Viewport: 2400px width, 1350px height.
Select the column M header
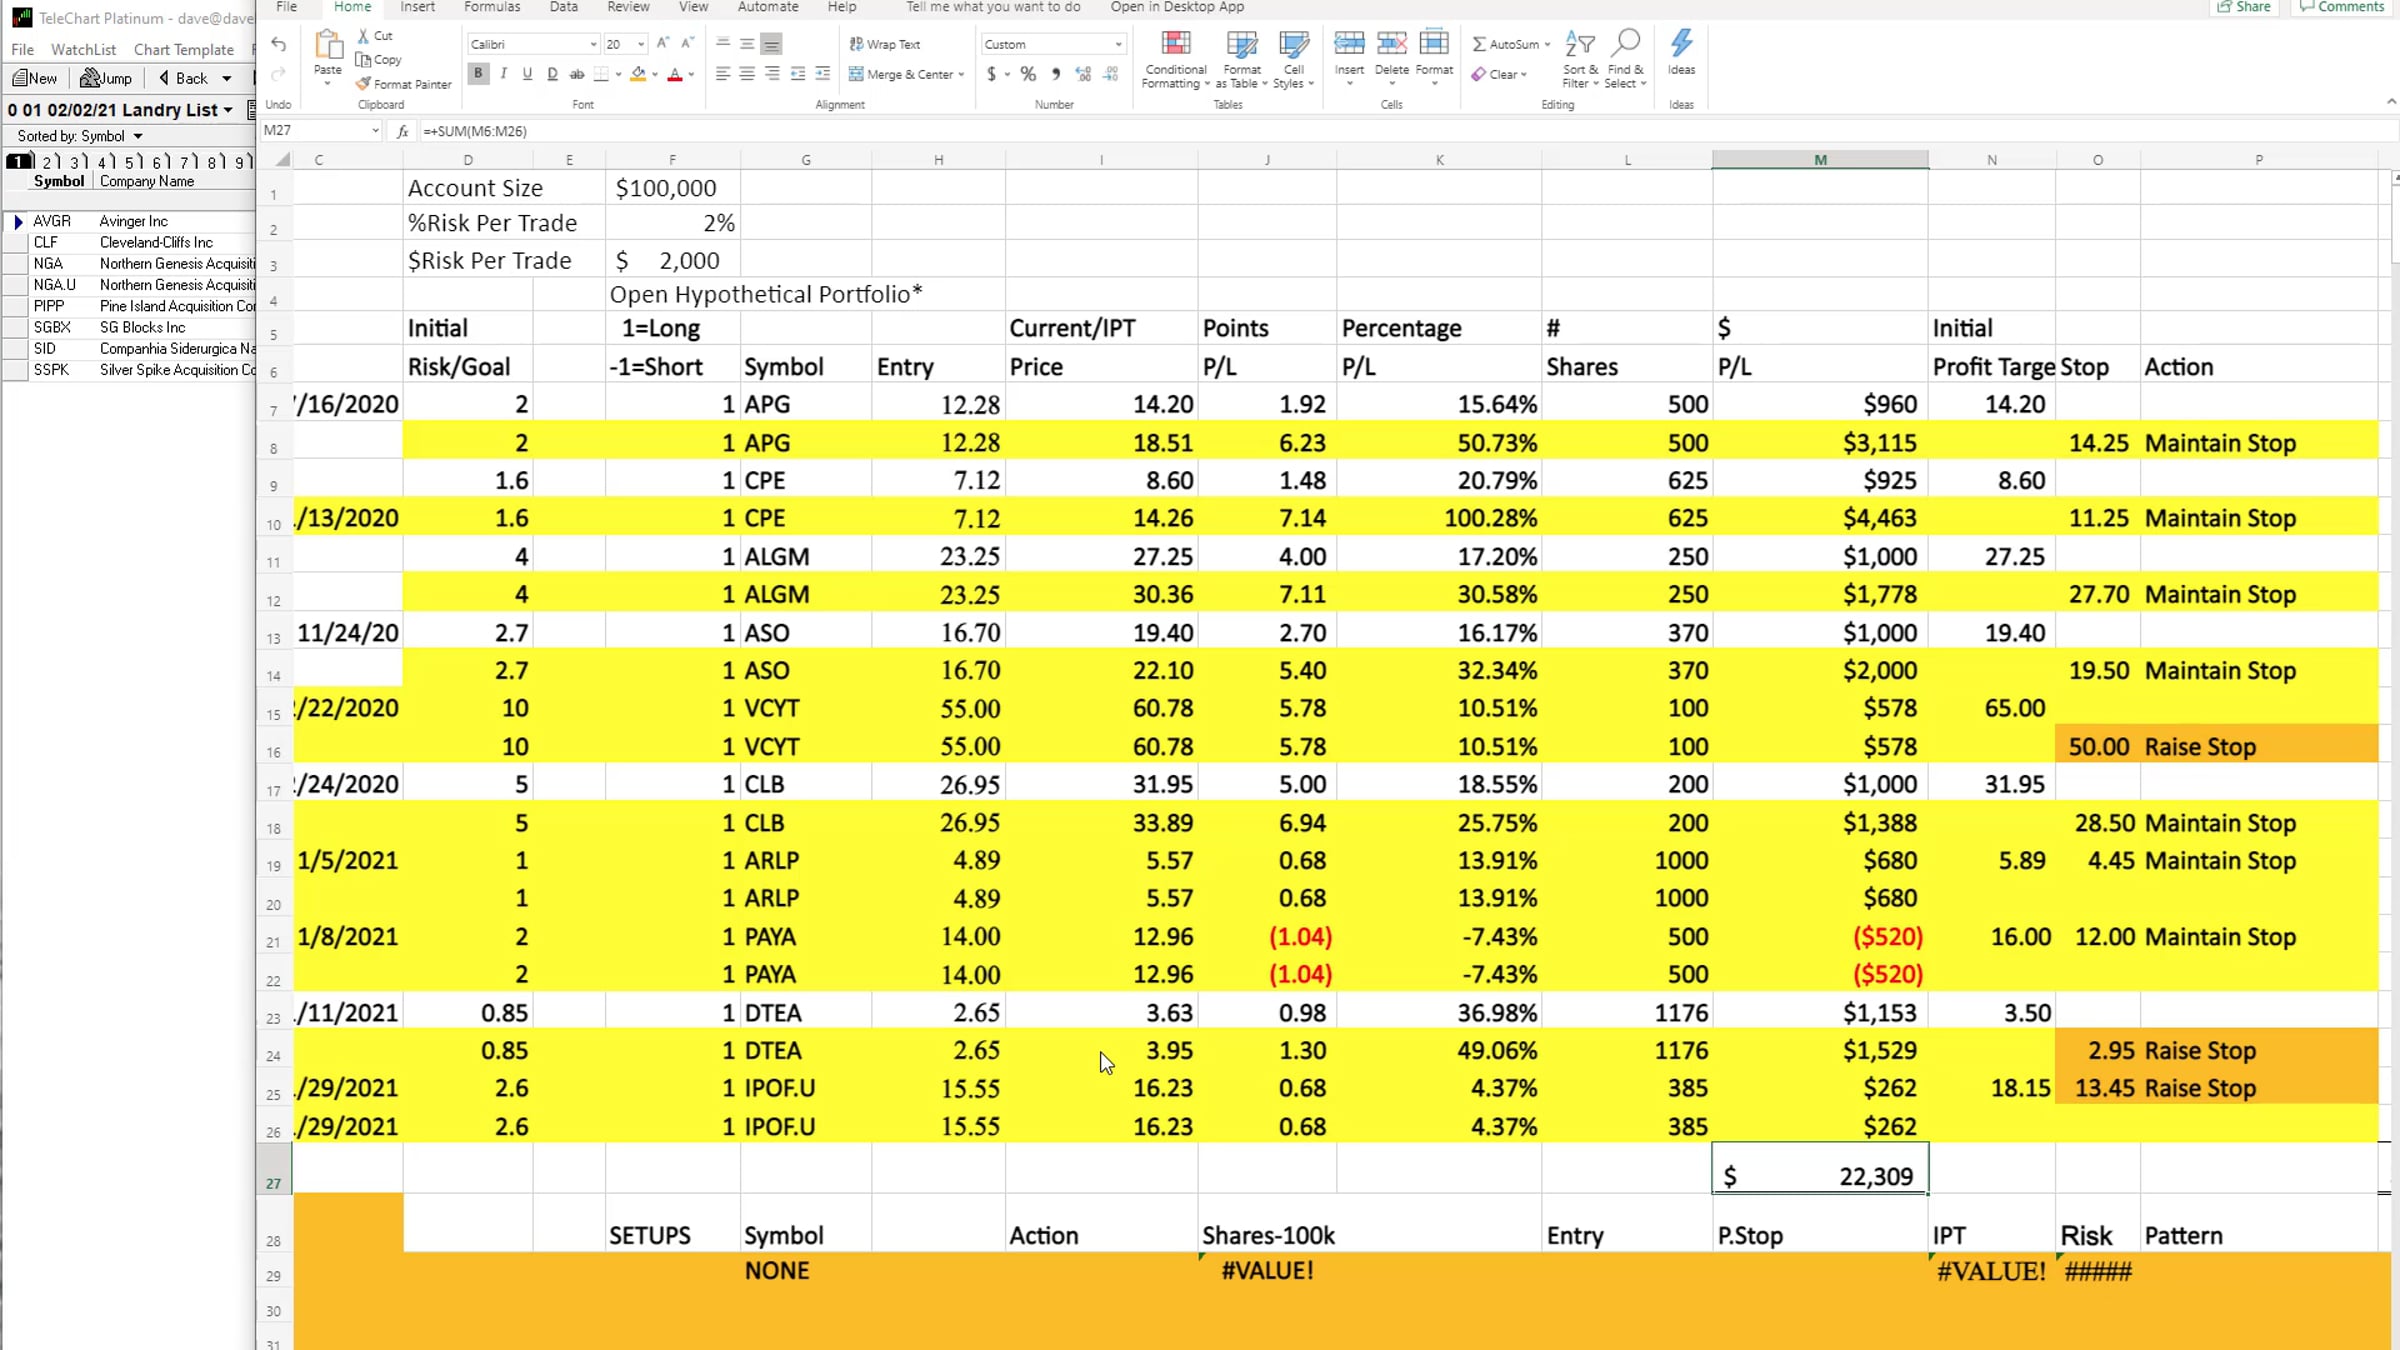coord(1820,160)
